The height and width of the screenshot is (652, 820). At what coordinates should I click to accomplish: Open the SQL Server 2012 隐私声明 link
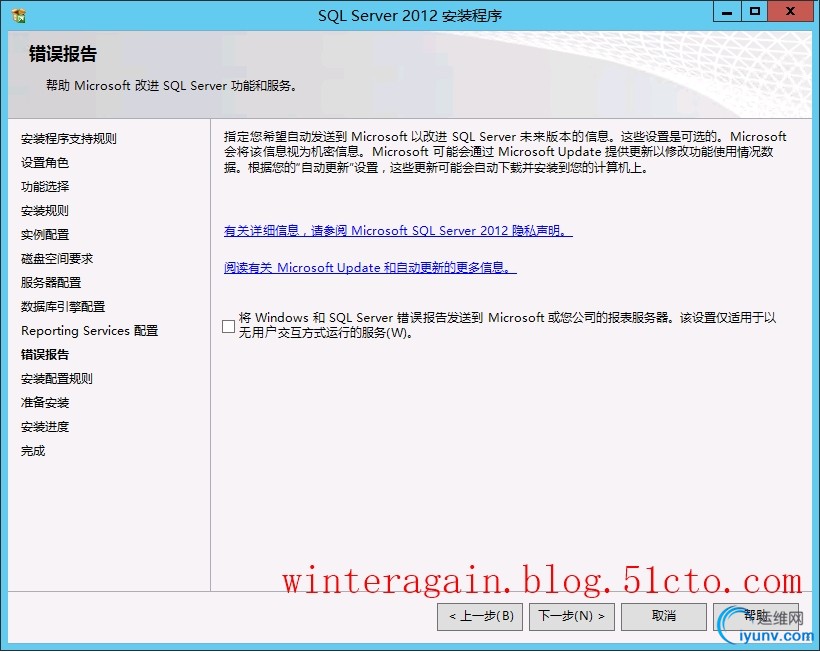point(398,231)
